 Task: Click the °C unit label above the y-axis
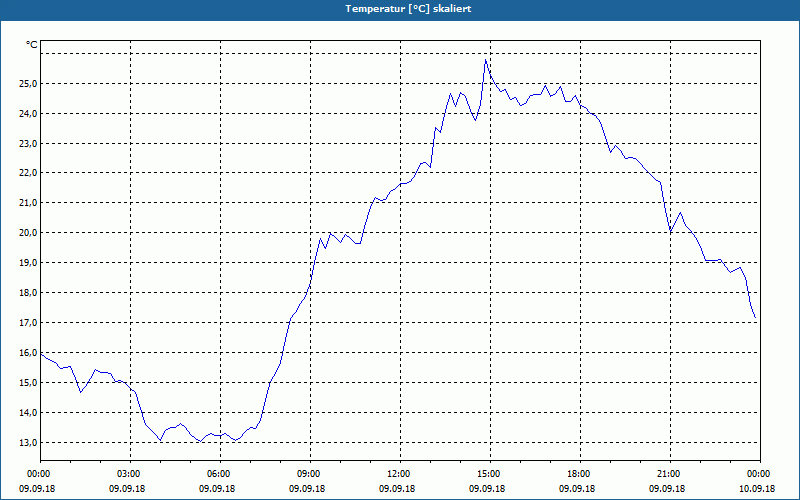click(32, 45)
